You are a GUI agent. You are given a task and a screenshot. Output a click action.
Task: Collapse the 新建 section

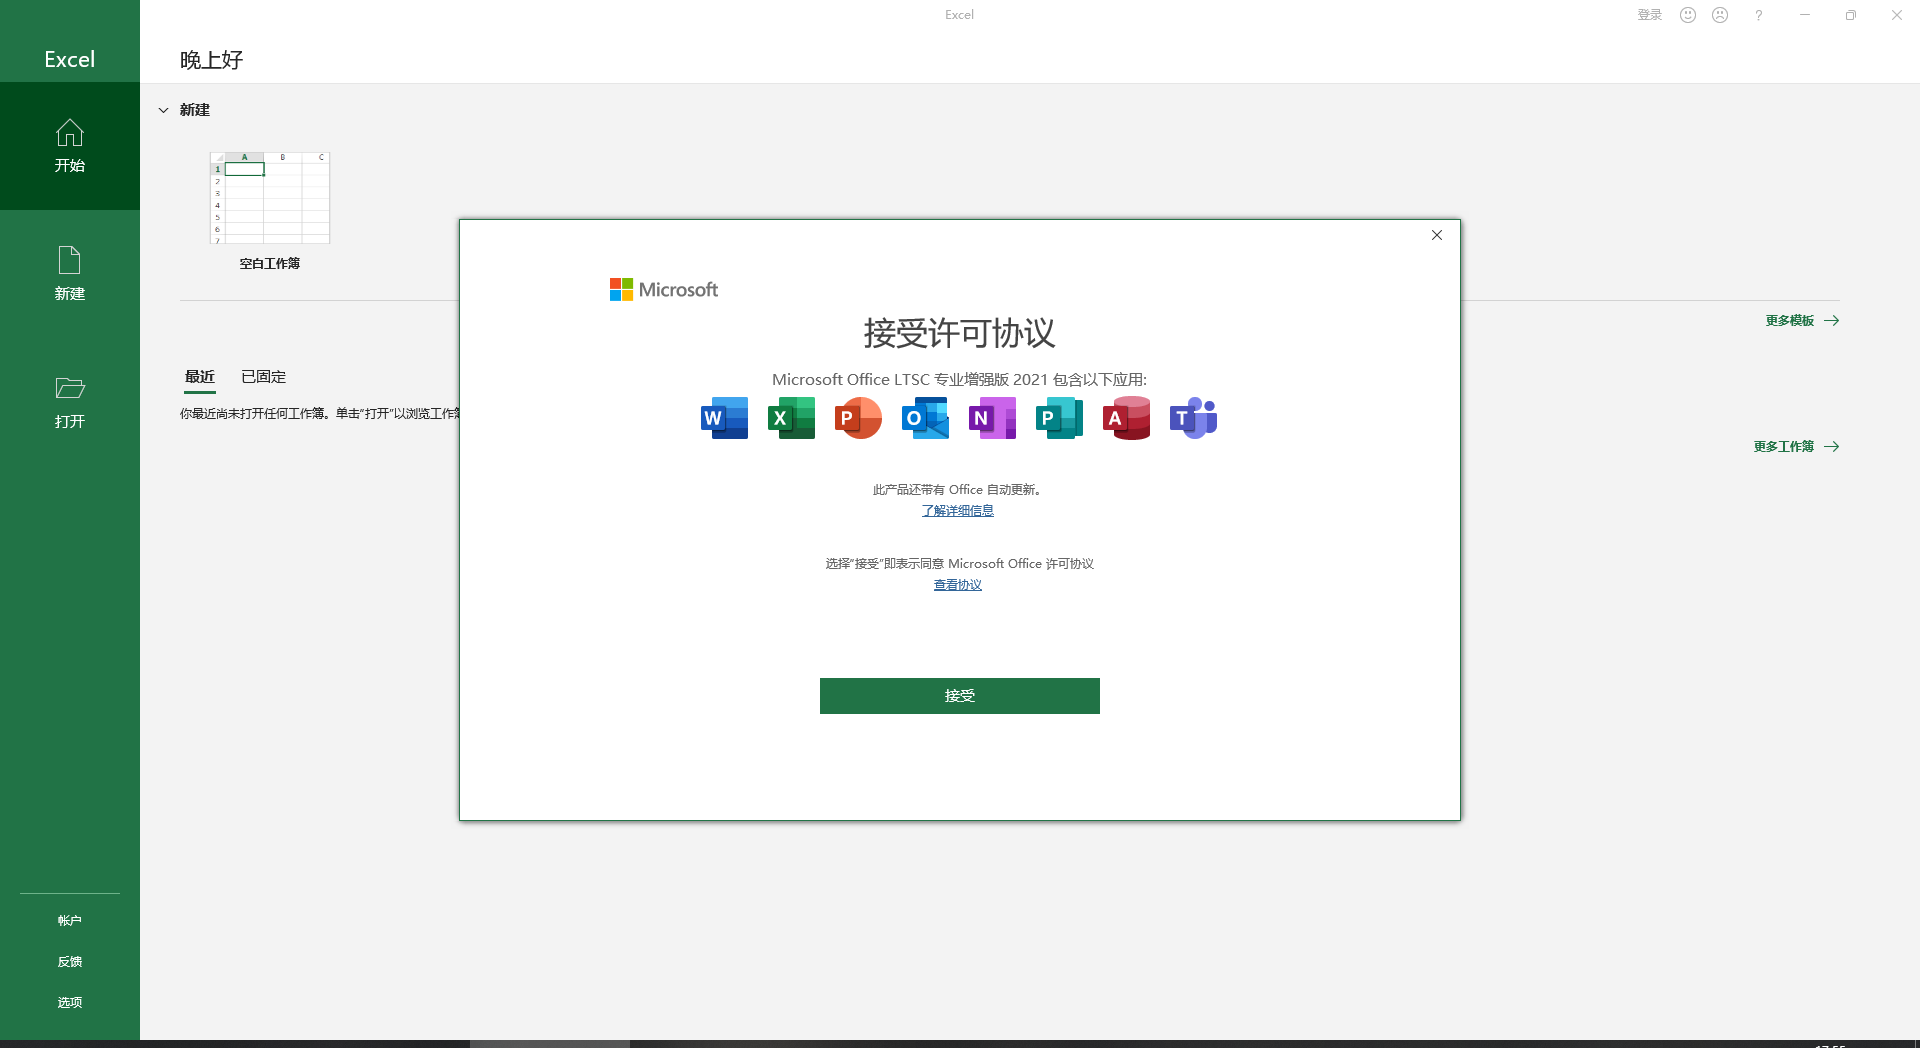164,110
